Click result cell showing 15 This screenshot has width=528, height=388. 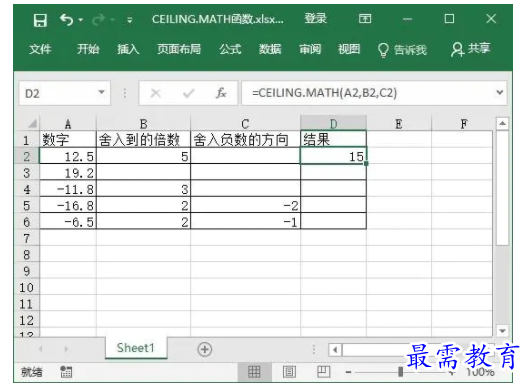[x=333, y=156]
